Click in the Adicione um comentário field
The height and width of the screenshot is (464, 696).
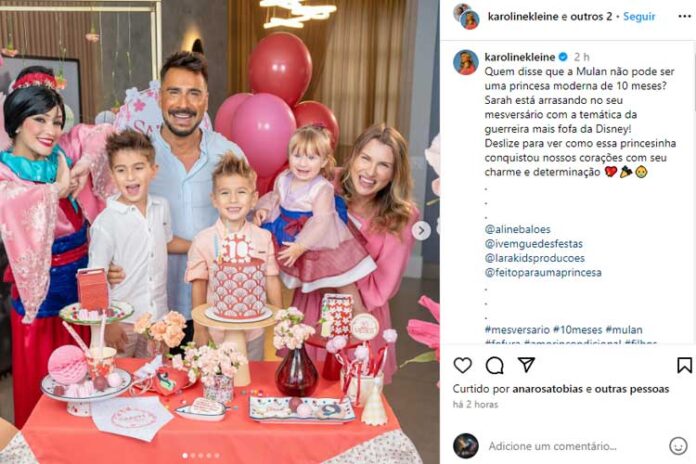(x=553, y=446)
